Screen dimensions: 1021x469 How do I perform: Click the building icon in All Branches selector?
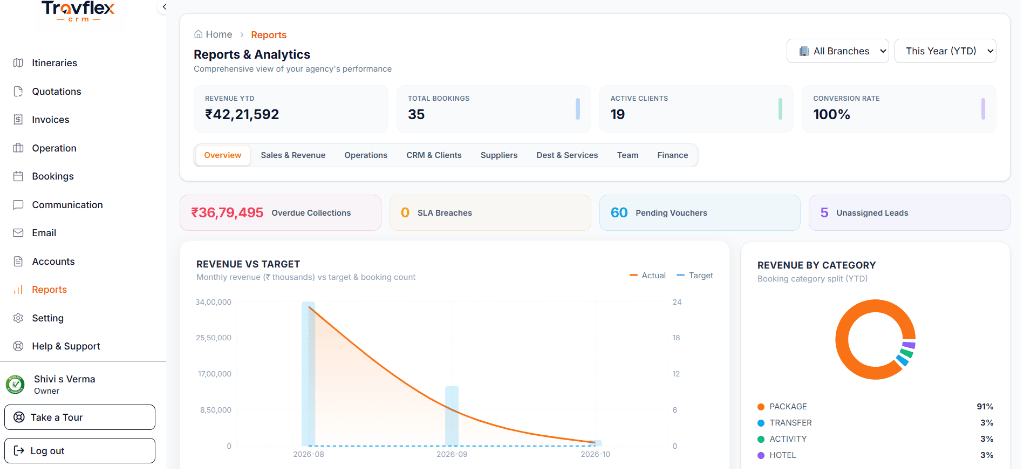[804, 51]
